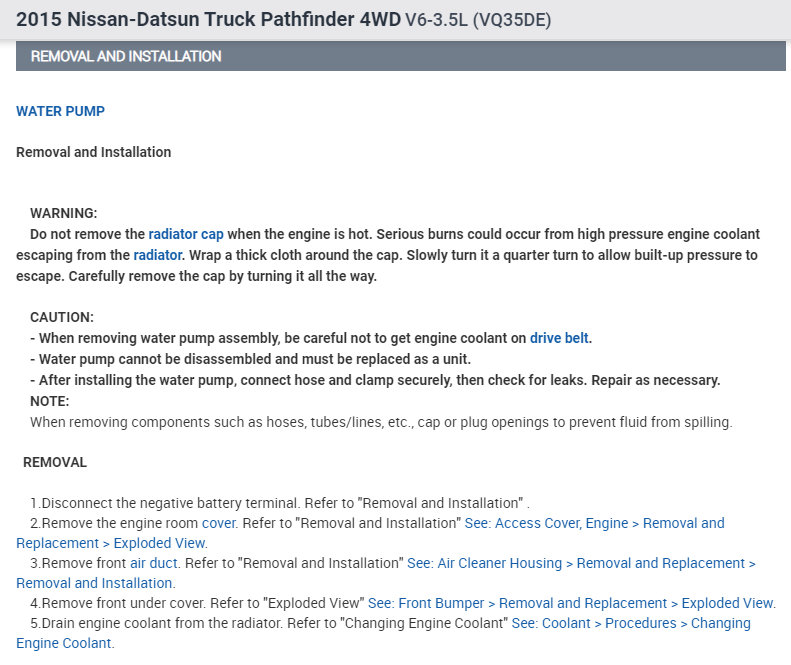The image size is (791, 665).
Task: Follow See: Front Bumper exploded view link
Action: 571,603
